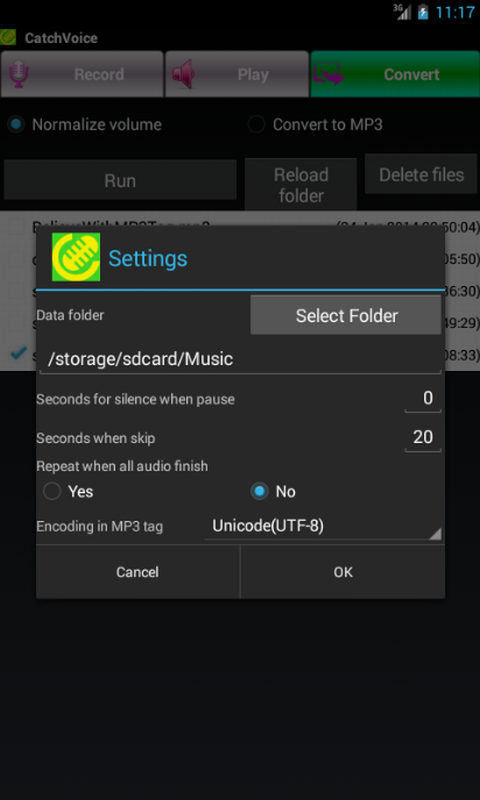Edit the seconds when skip value 20

(423, 437)
